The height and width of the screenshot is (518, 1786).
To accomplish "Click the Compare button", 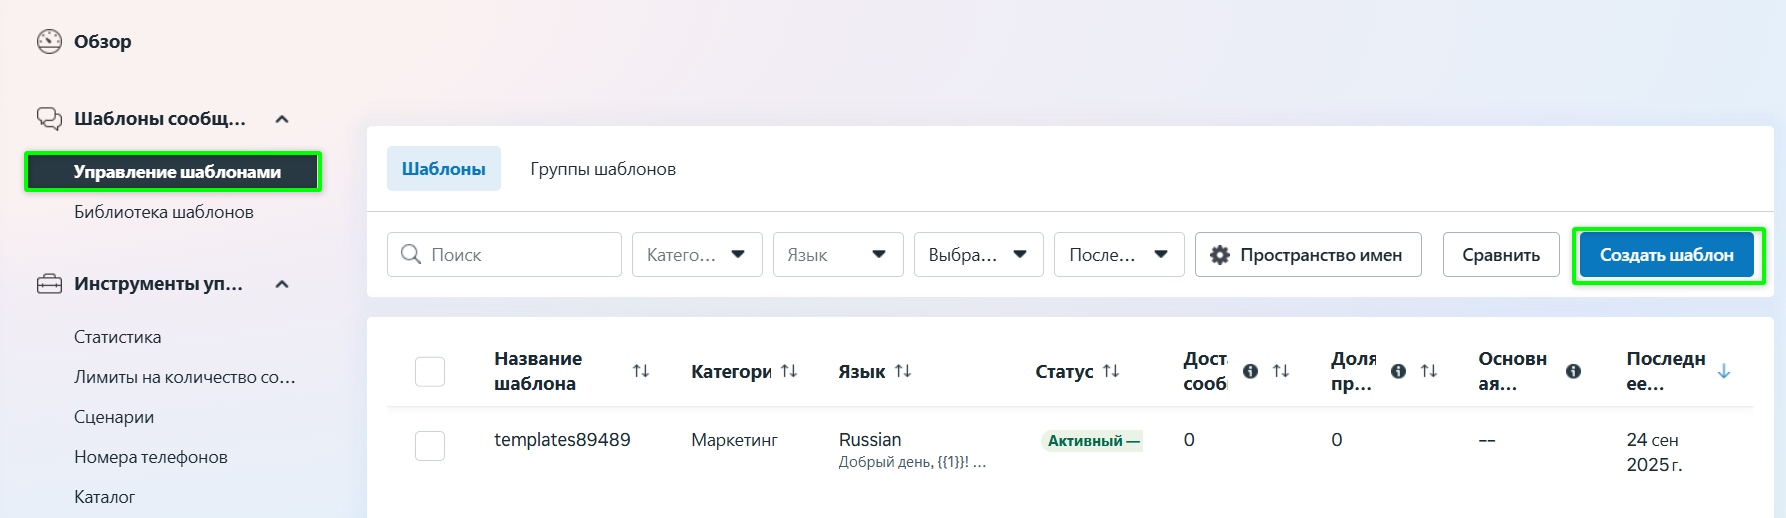I will pos(1501,255).
